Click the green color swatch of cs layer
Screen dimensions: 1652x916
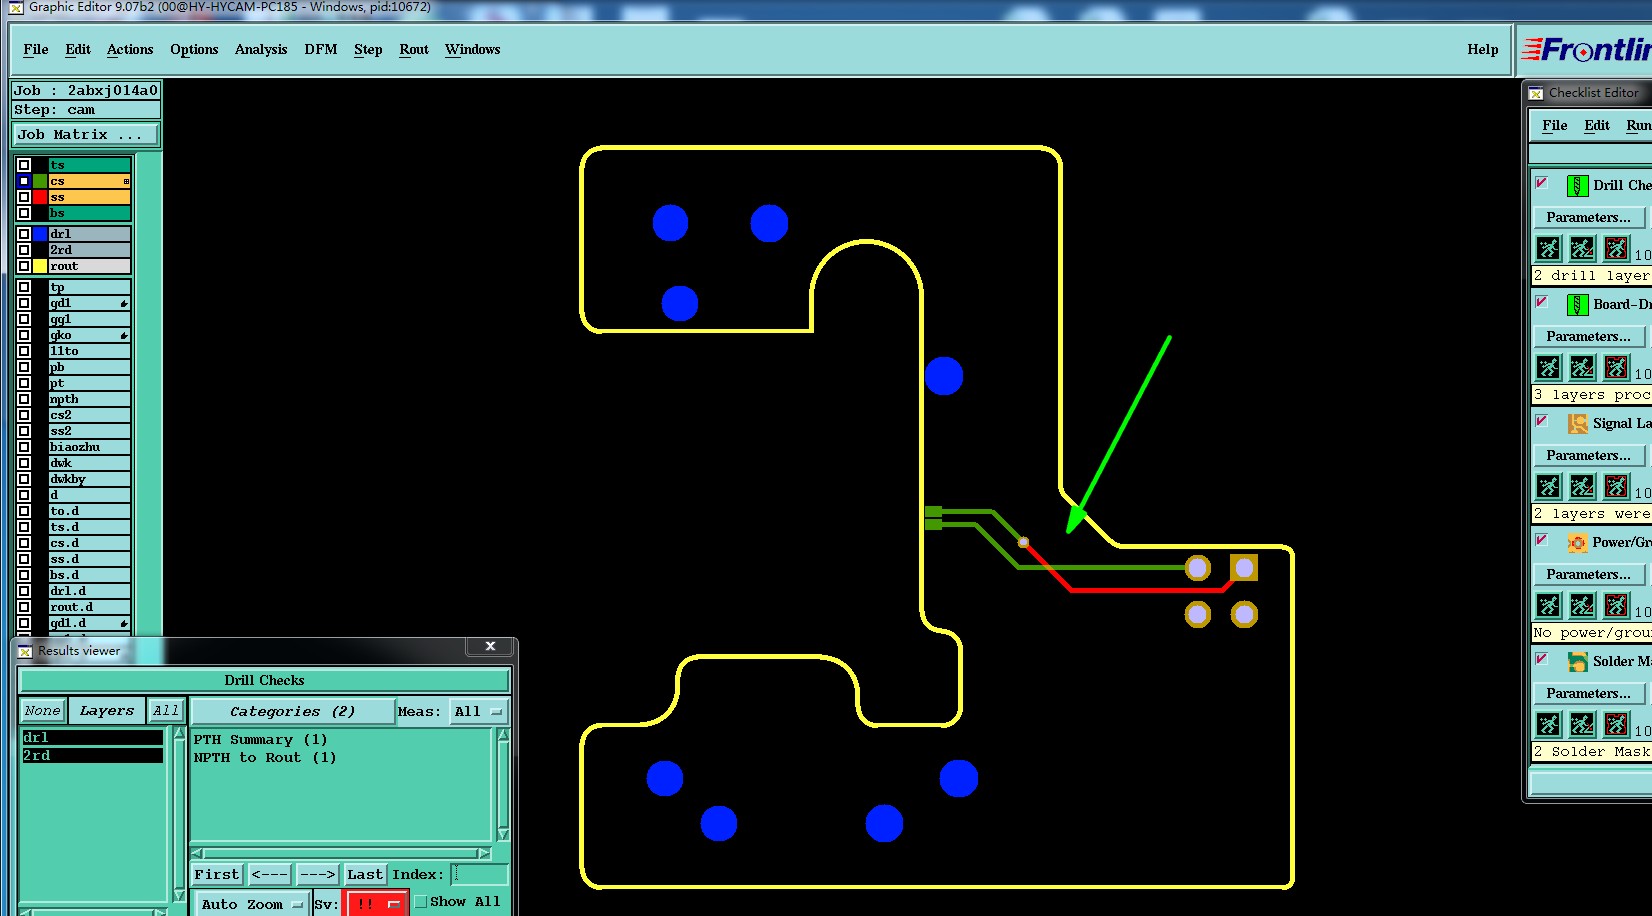[40, 181]
